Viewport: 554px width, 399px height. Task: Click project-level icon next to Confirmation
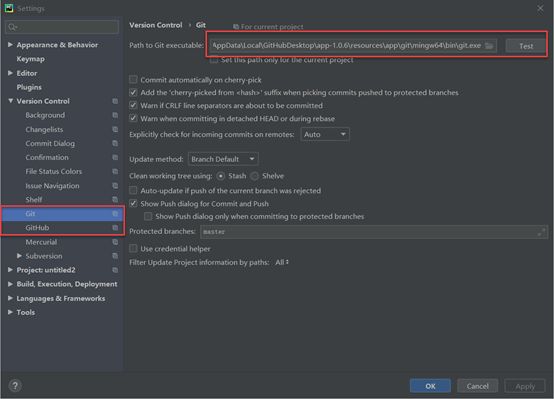coord(115,157)
